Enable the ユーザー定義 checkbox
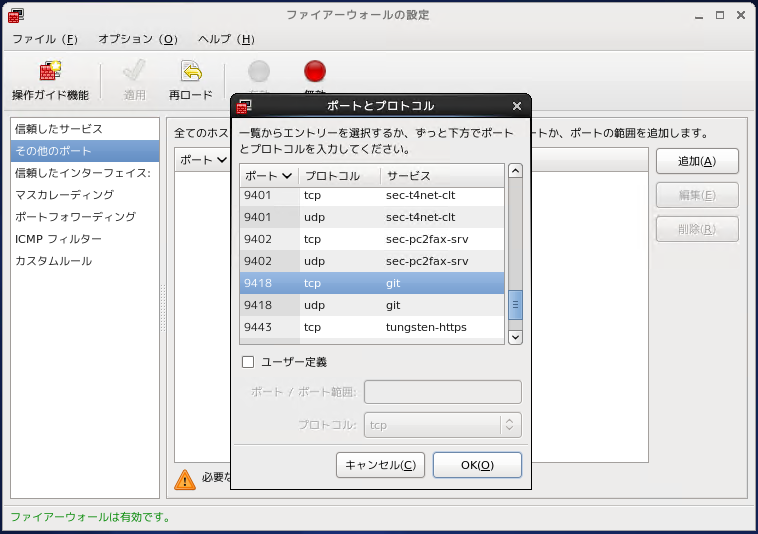 (x=248, y=362)
